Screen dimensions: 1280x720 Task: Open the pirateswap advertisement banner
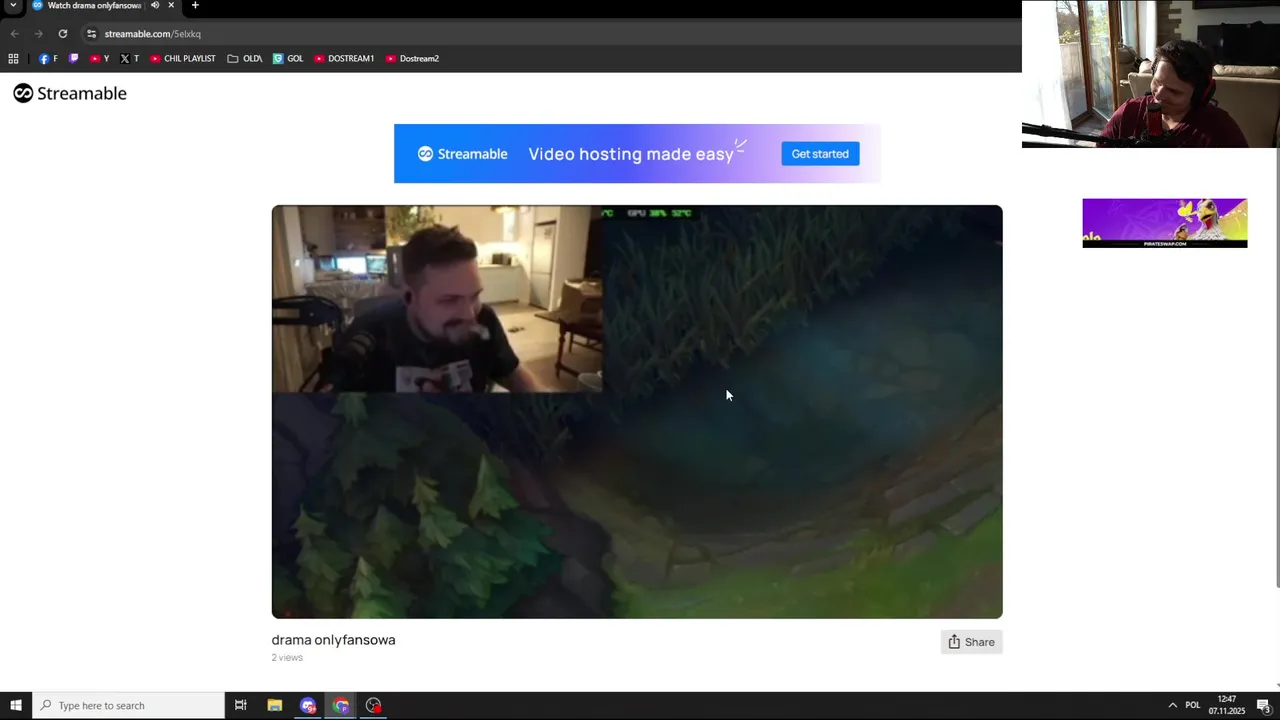[1164, 223]
